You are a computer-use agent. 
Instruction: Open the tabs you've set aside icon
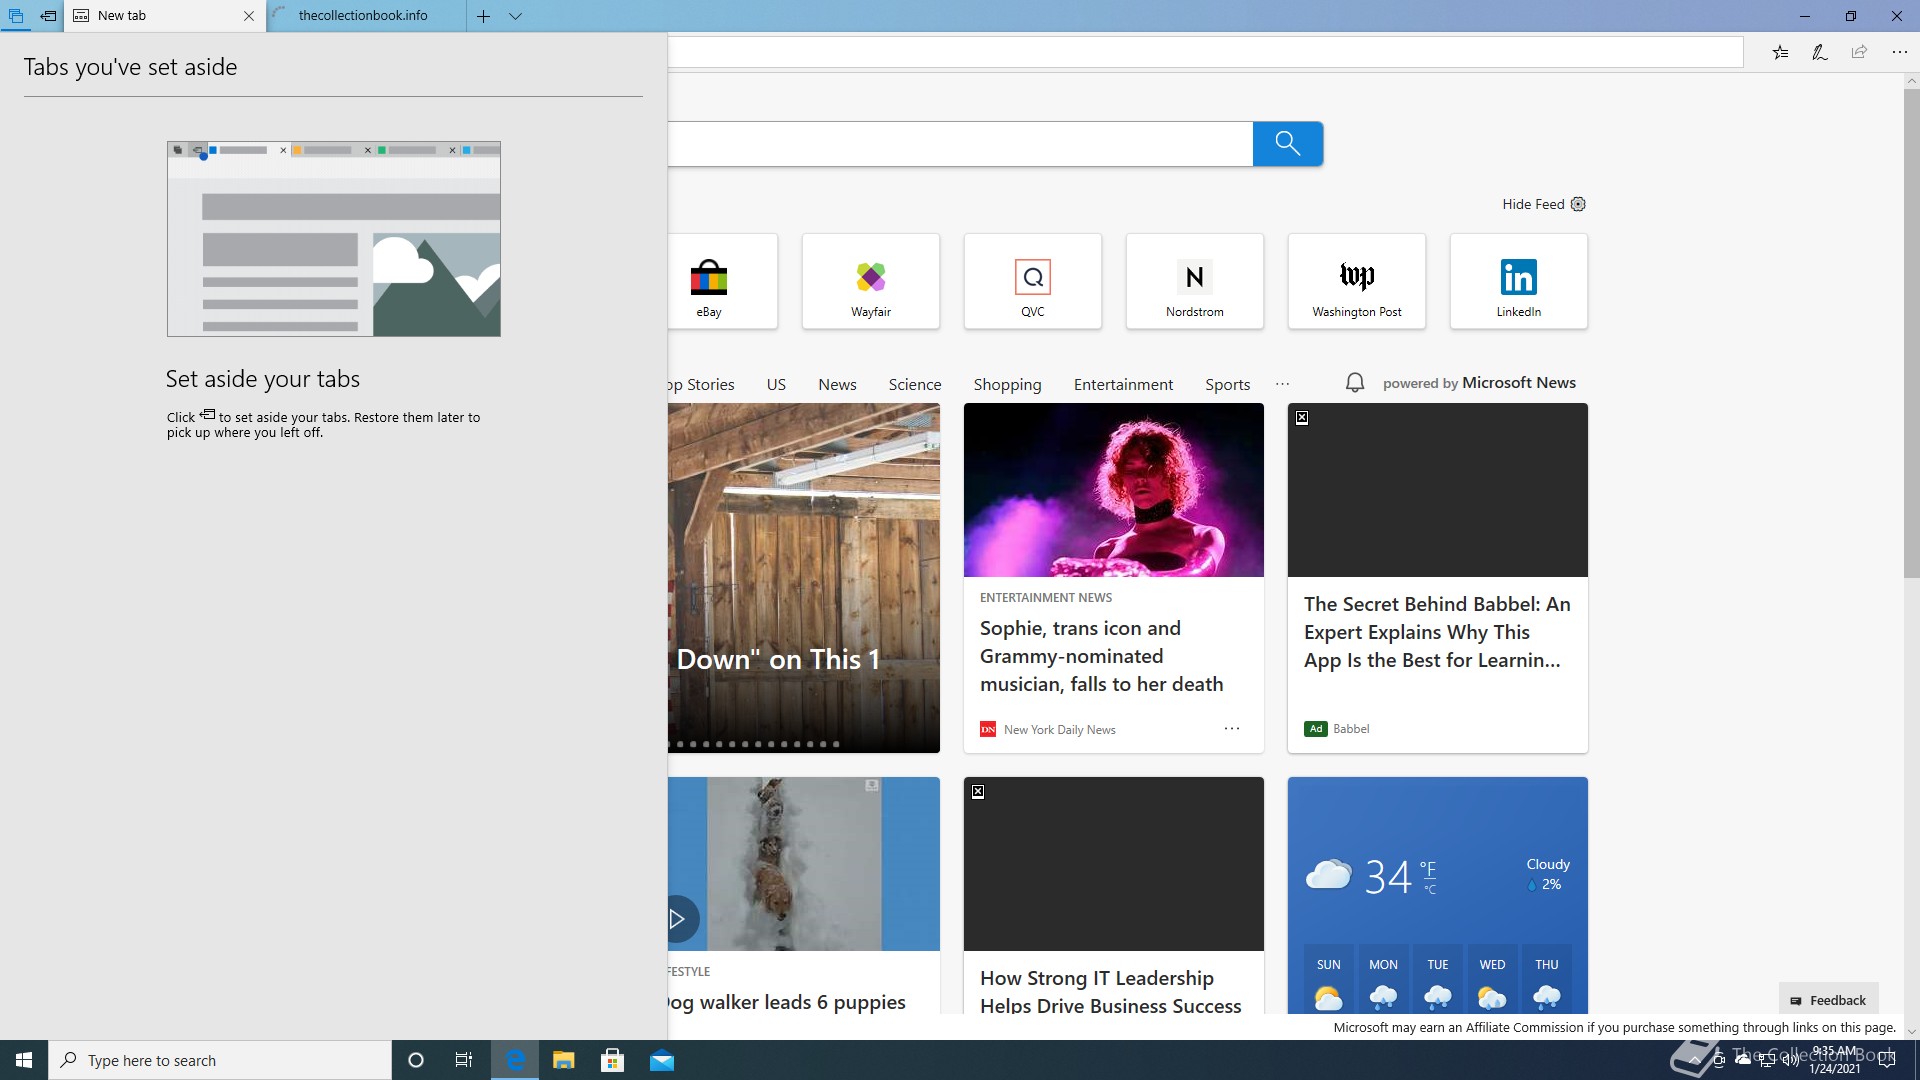pyautogui.click(x=16, y=16)
